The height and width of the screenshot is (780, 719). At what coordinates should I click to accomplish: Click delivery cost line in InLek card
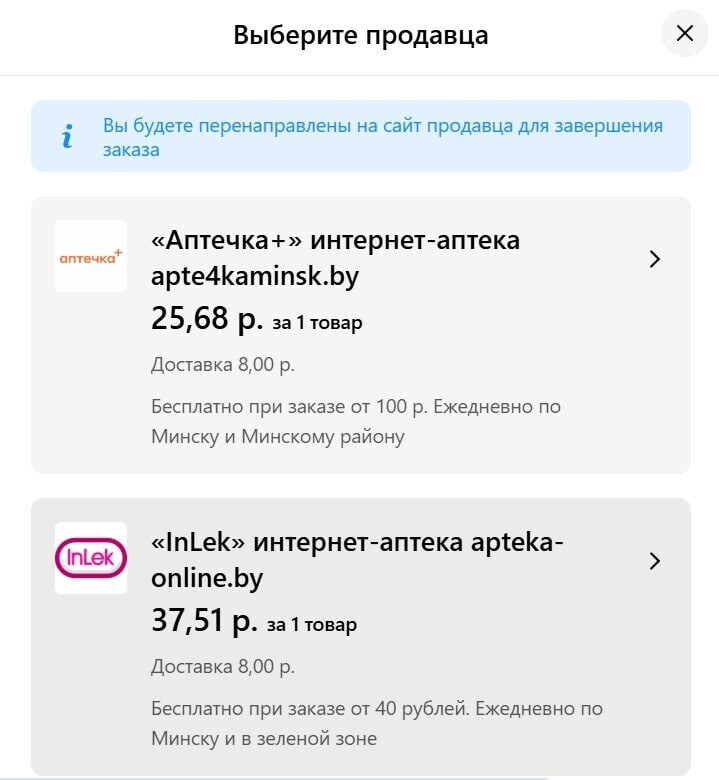point(223,666)
